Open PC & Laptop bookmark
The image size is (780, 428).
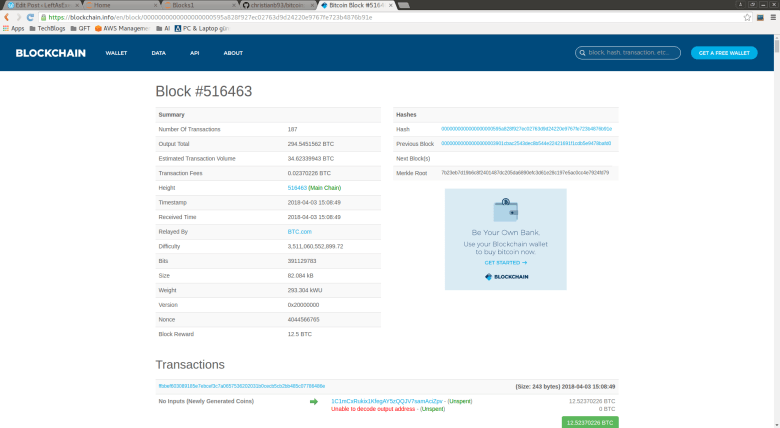[x=201, y=28]
